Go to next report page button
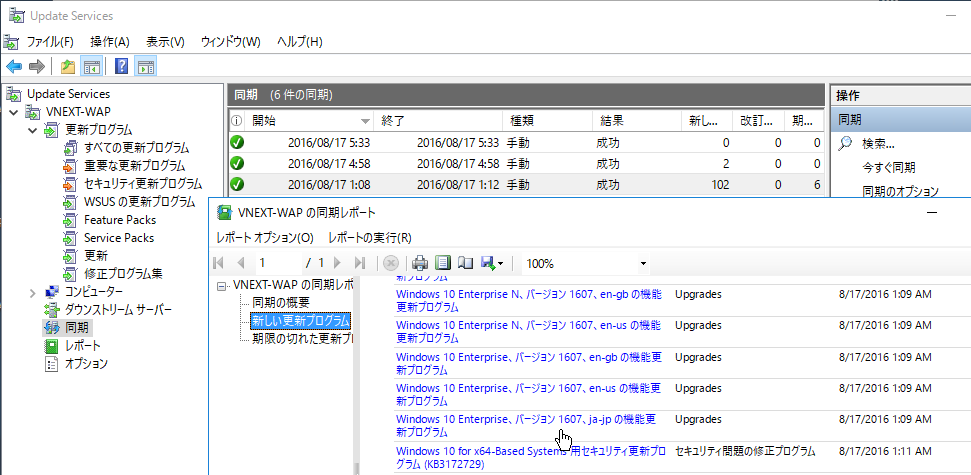 pyautogui.click(x=337, y=263)
